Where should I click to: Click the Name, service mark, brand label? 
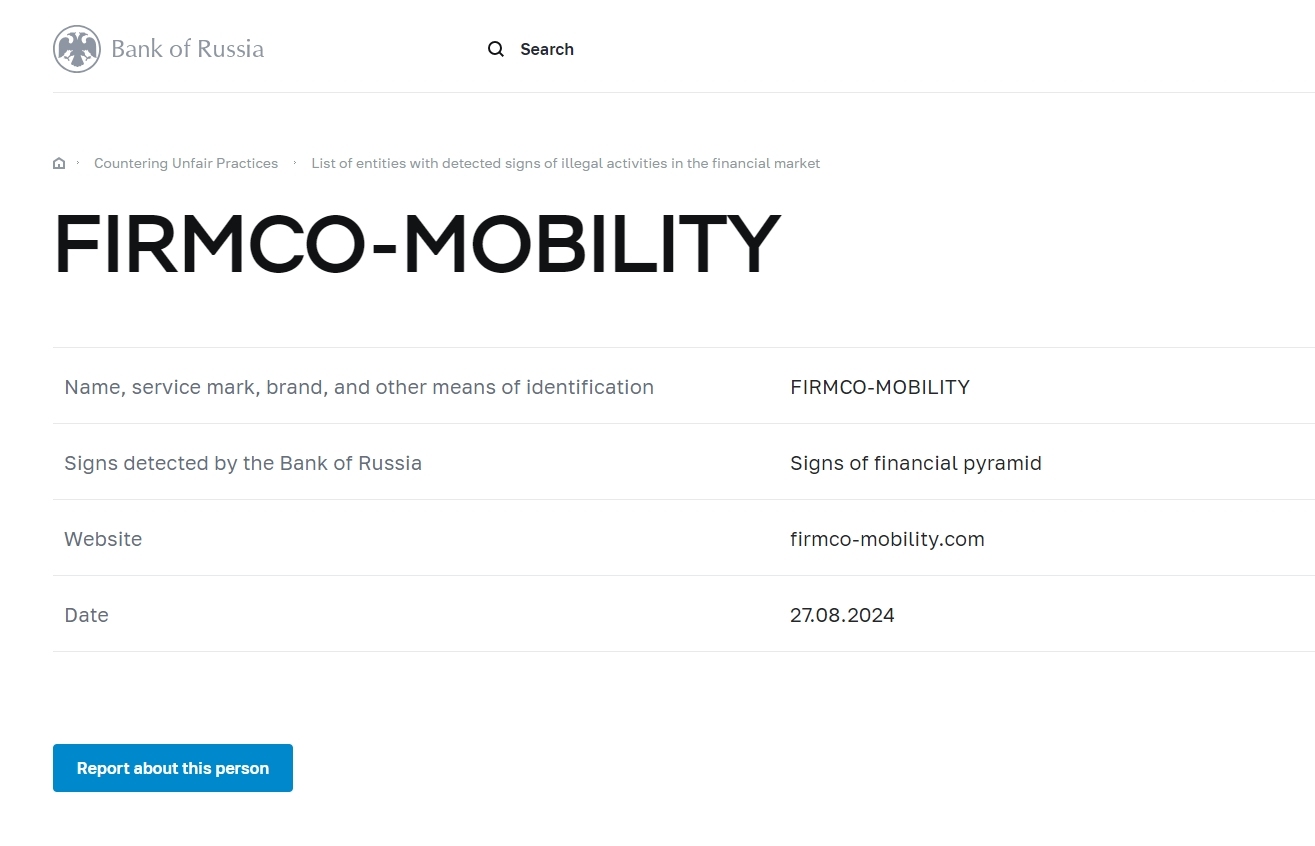tap(359, 387)
